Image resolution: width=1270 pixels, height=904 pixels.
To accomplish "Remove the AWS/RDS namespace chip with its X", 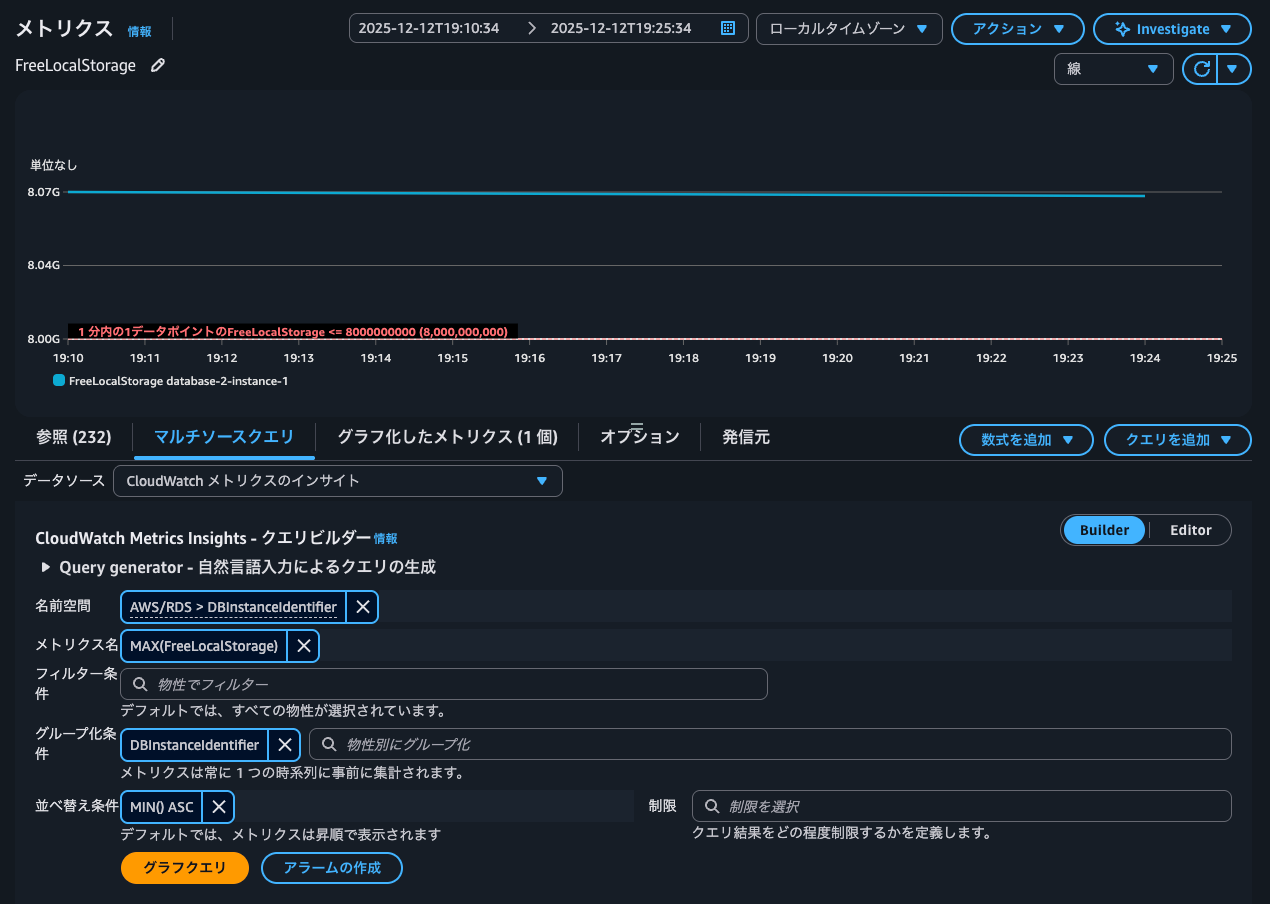I will click(x=362, y=606).
